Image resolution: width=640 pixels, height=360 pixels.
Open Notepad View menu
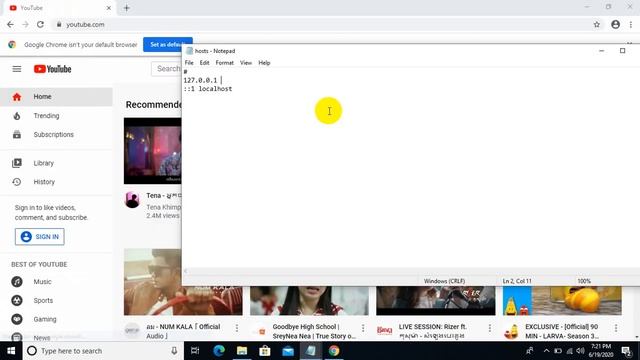pyautogui.click(x=246, y=63)
